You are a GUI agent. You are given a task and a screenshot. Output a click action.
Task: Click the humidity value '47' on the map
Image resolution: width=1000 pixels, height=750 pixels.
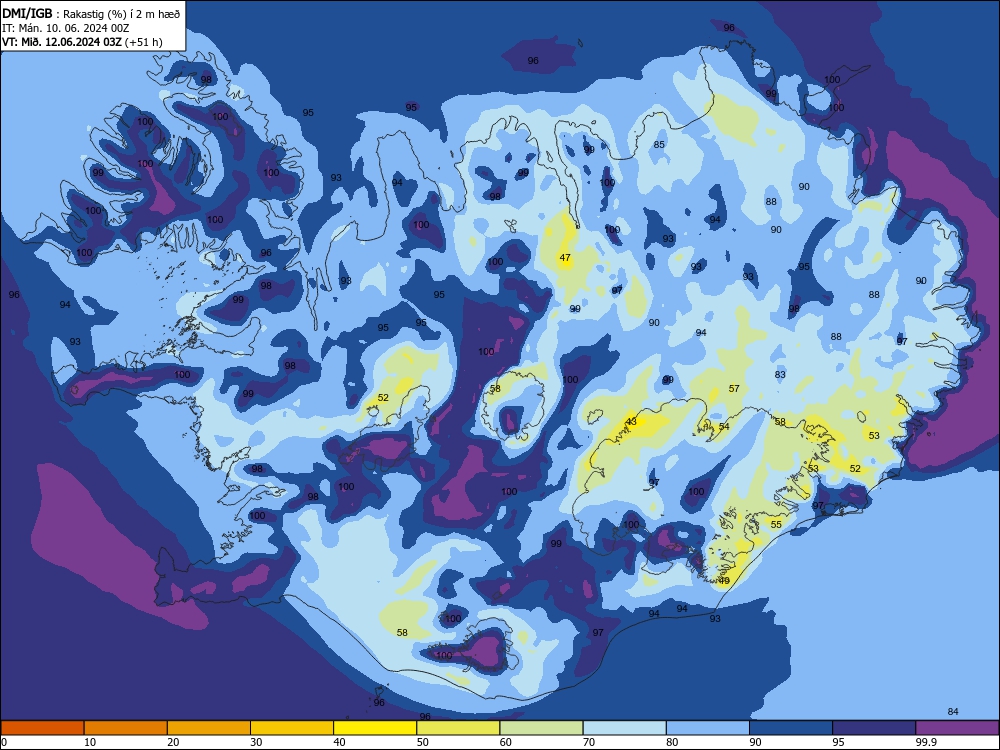tap(565, 258)
